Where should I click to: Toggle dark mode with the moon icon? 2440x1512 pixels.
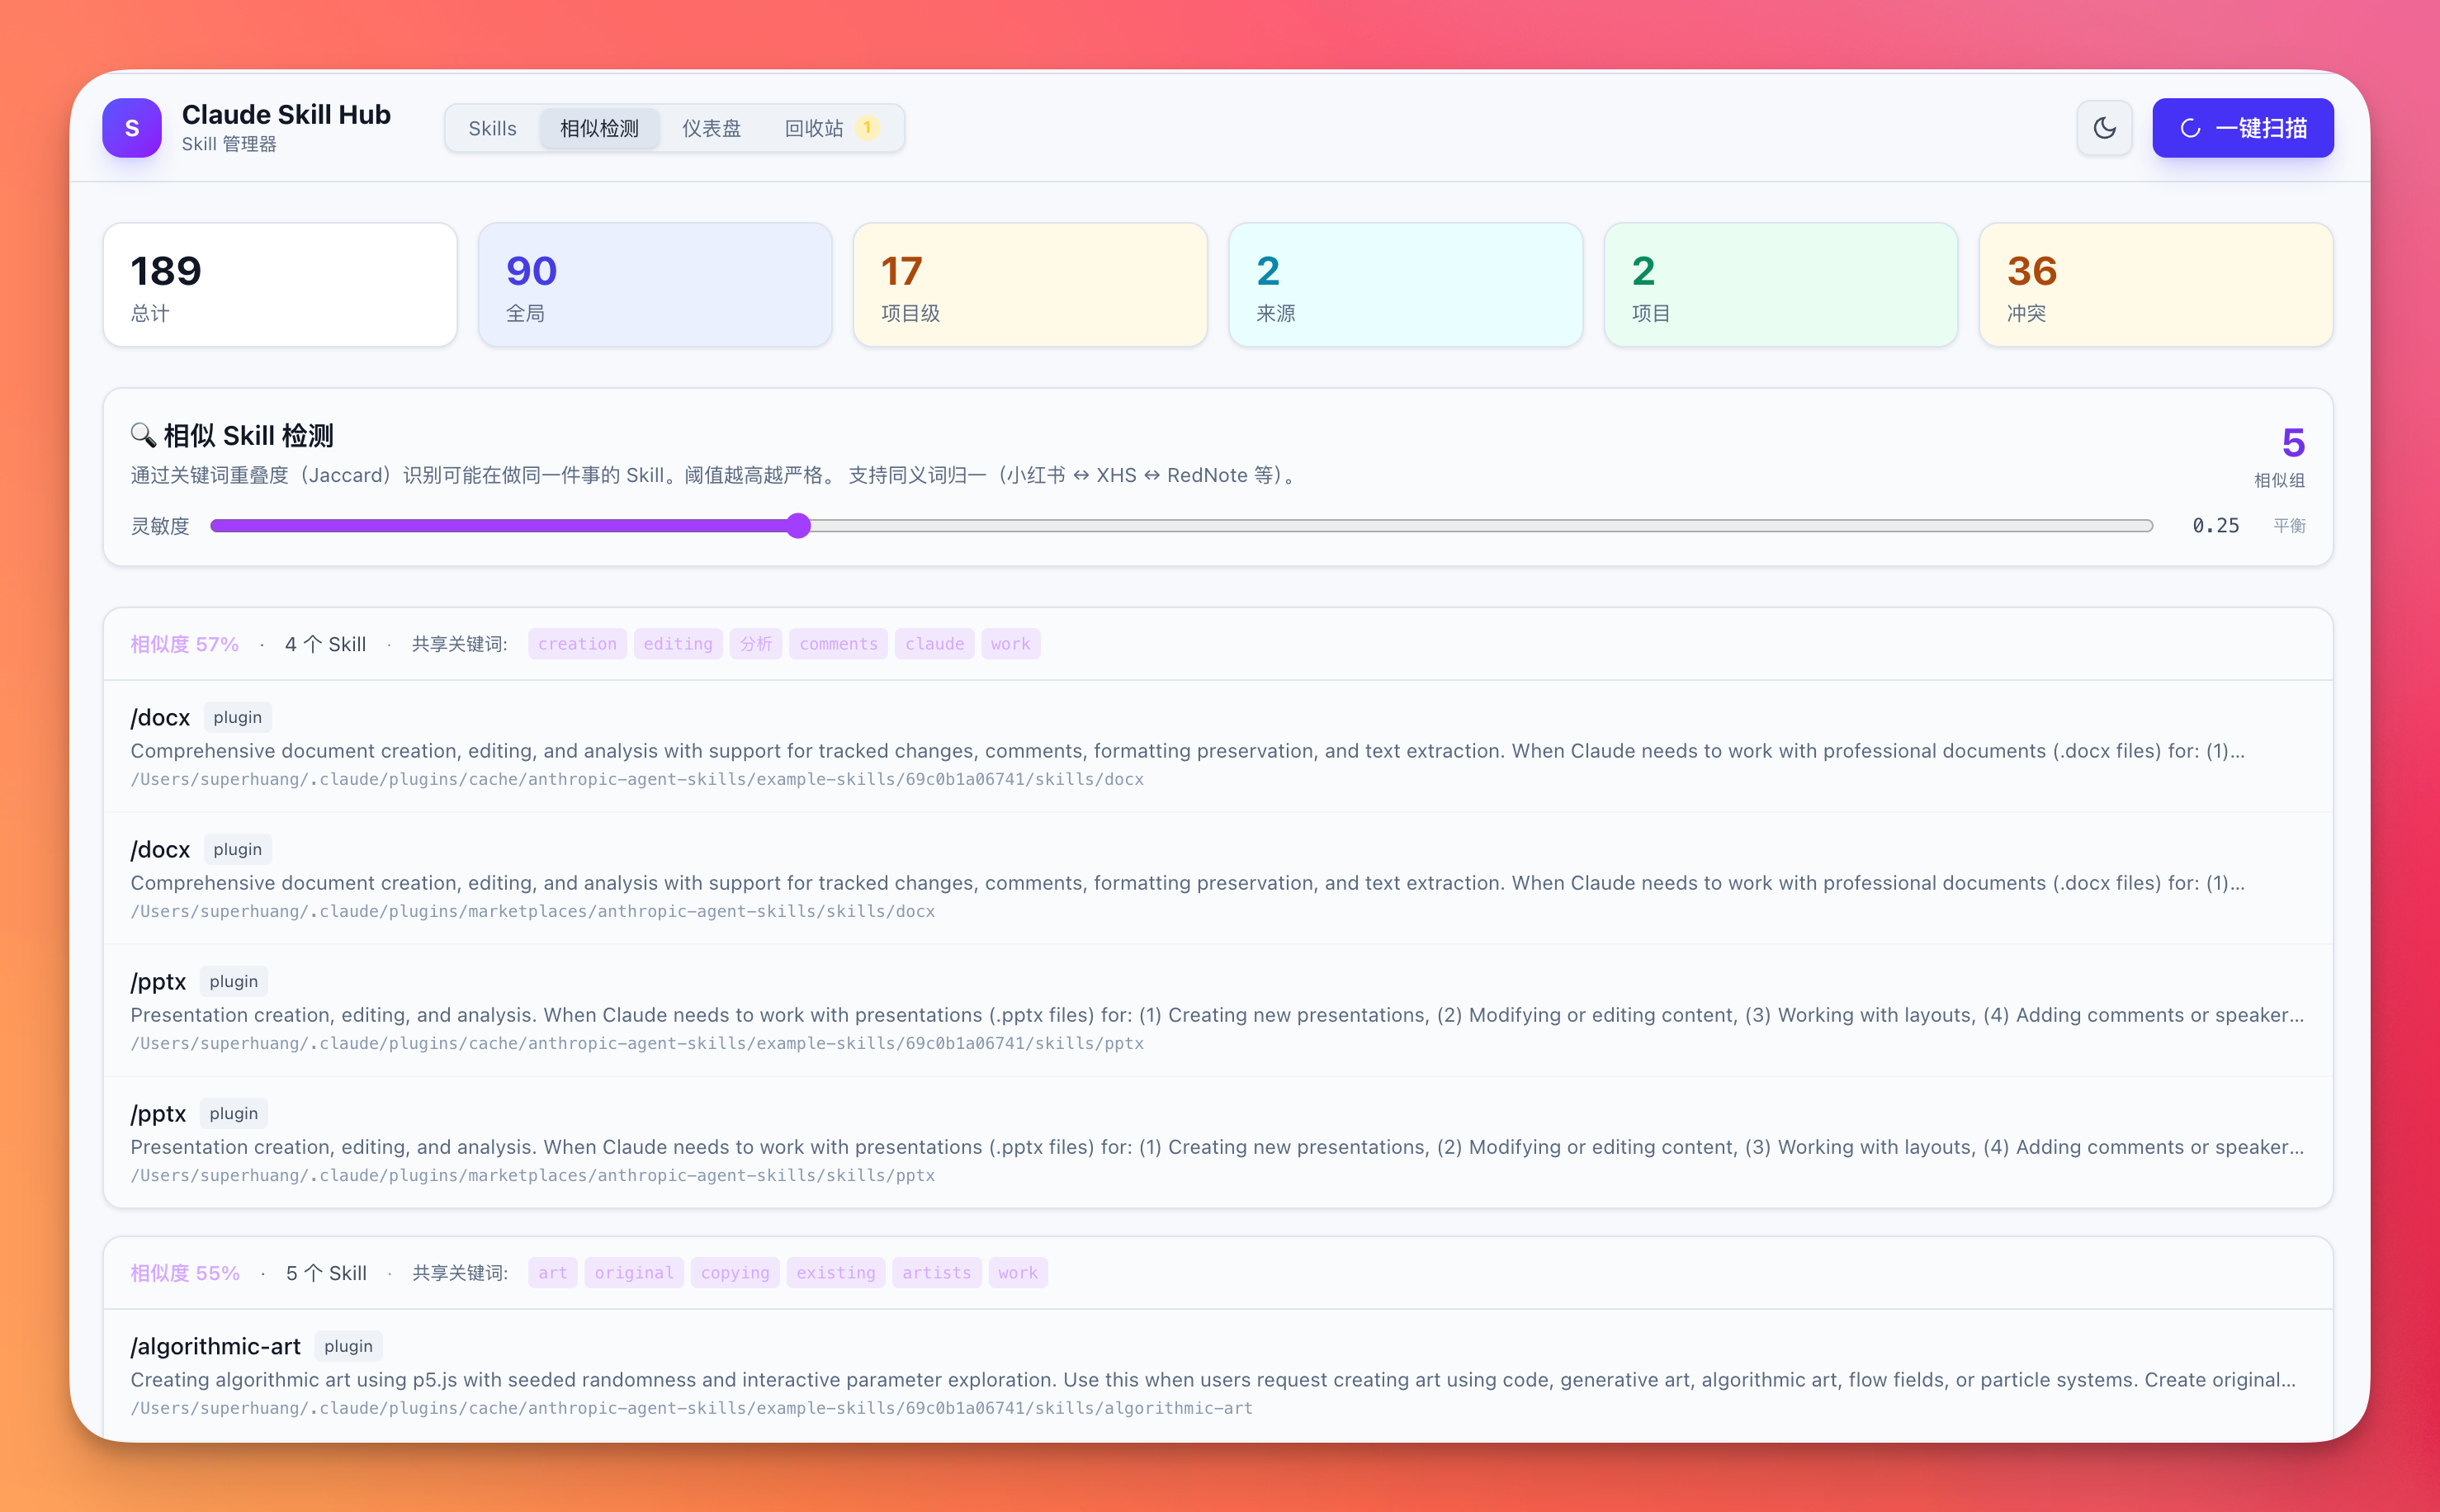[2104, 128]
